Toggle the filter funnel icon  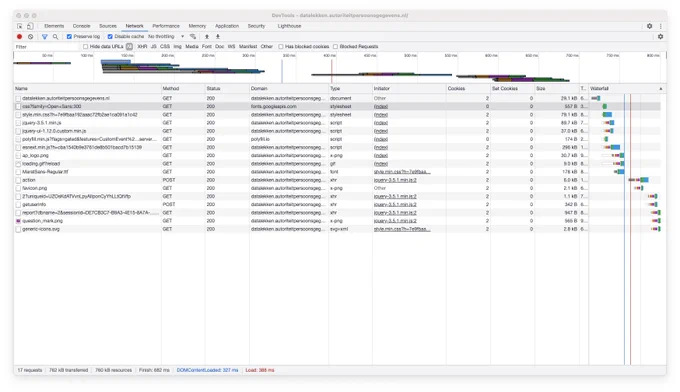tap(45, 37)
